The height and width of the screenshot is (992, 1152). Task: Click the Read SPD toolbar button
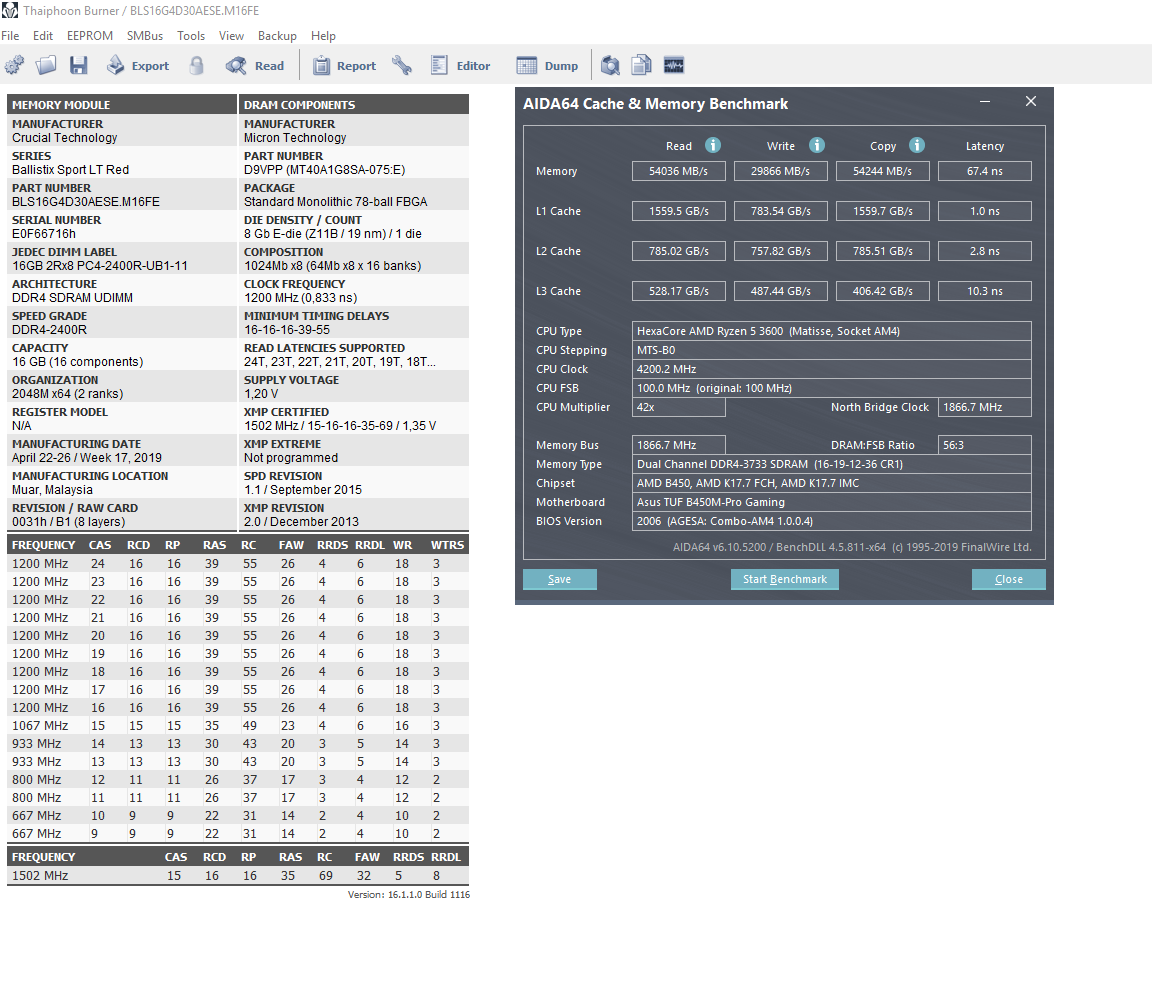pyautogui.click(x=255, y=65)
